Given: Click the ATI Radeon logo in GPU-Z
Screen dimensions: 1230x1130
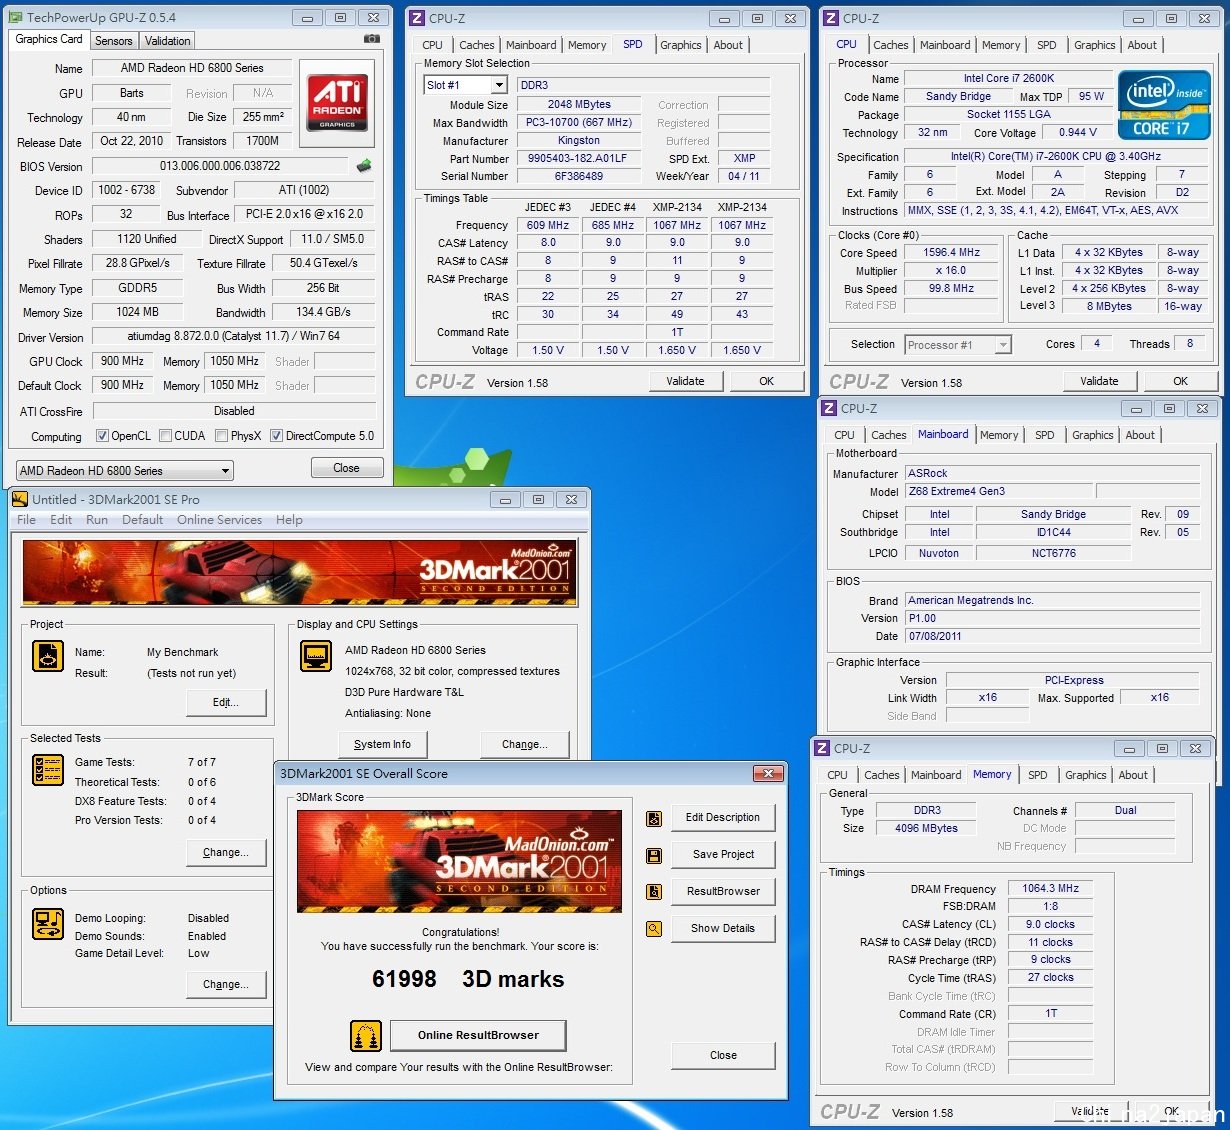Looking at the screenshot, I should [338, 102].
